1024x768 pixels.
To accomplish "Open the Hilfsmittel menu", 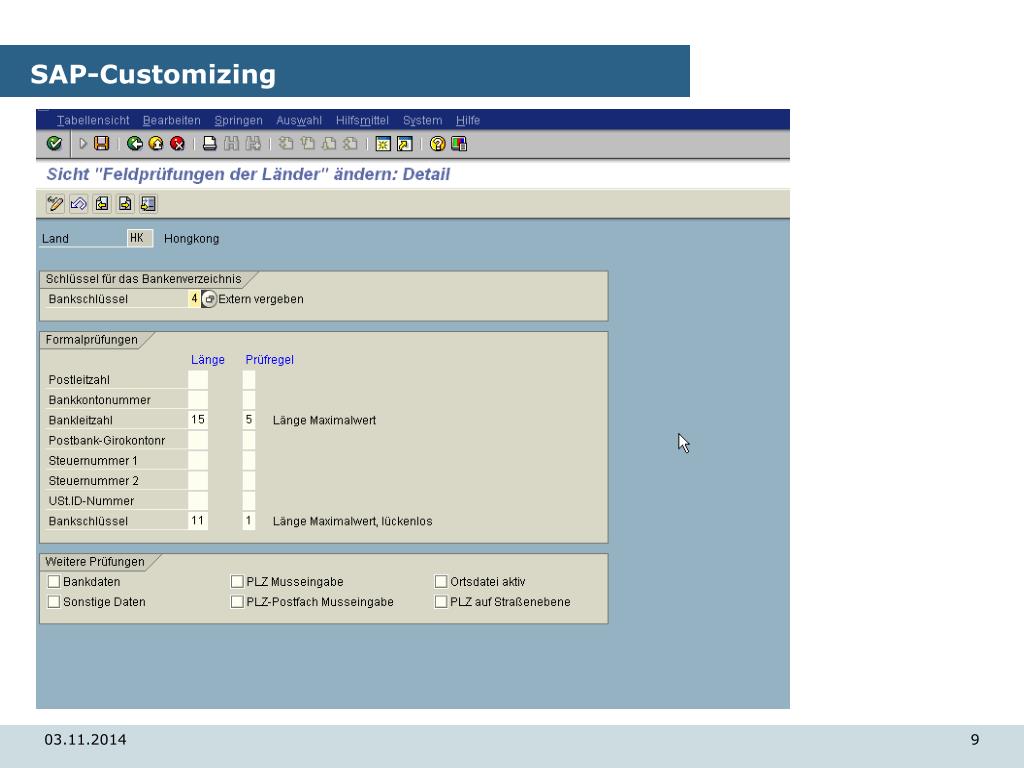I will tap(362, 120).
